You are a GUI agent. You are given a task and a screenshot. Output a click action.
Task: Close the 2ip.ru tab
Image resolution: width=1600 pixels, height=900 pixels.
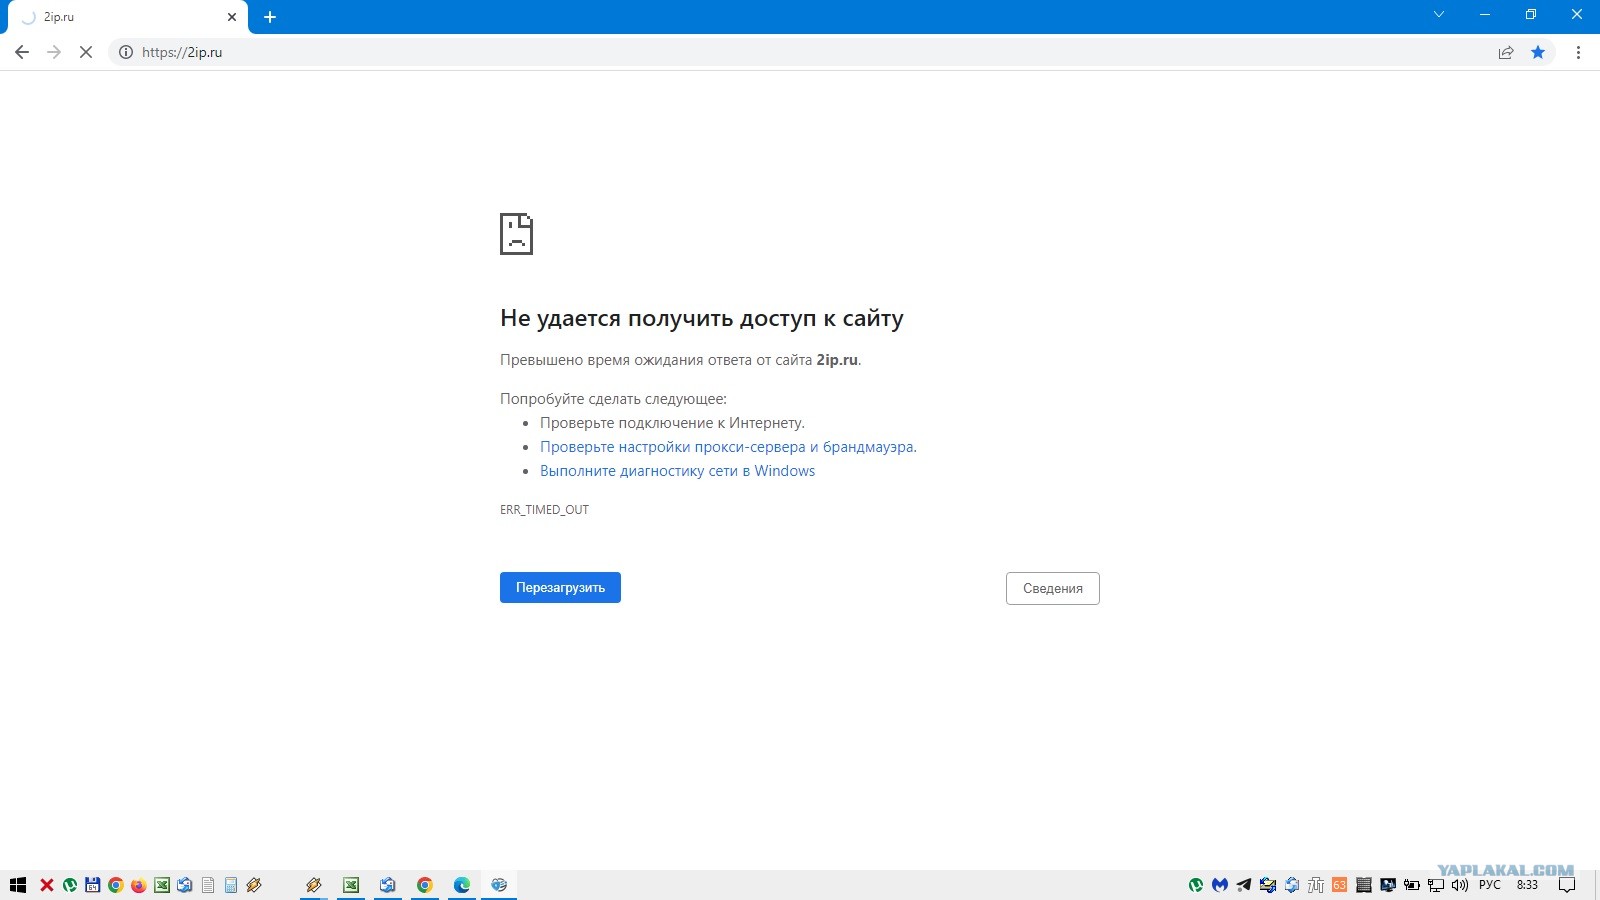[x=232, y=17]
